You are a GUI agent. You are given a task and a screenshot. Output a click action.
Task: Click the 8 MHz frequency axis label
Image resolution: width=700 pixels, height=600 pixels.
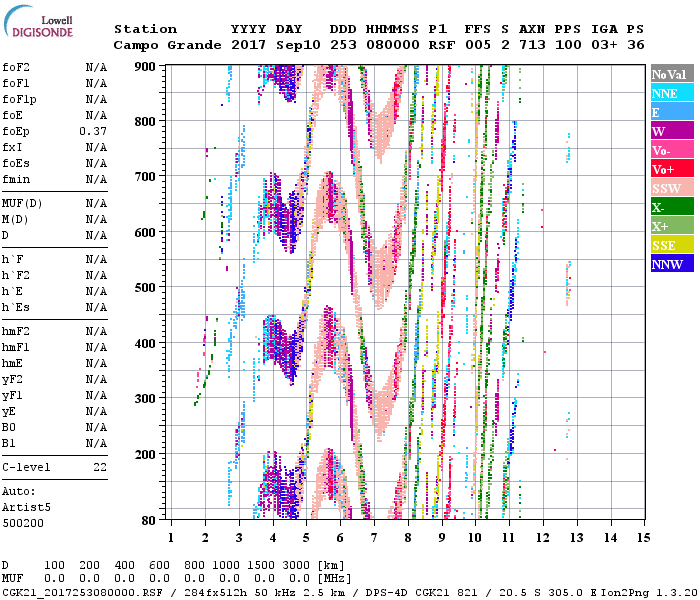(408, 538)
